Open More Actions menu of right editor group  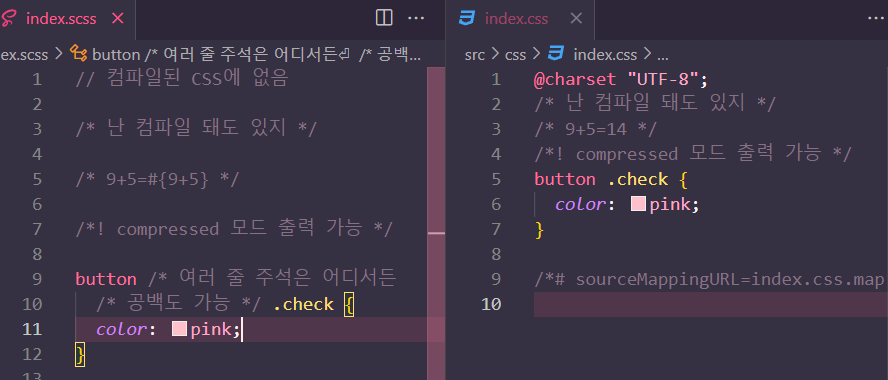pyautogui.click(x=877, y=19)
